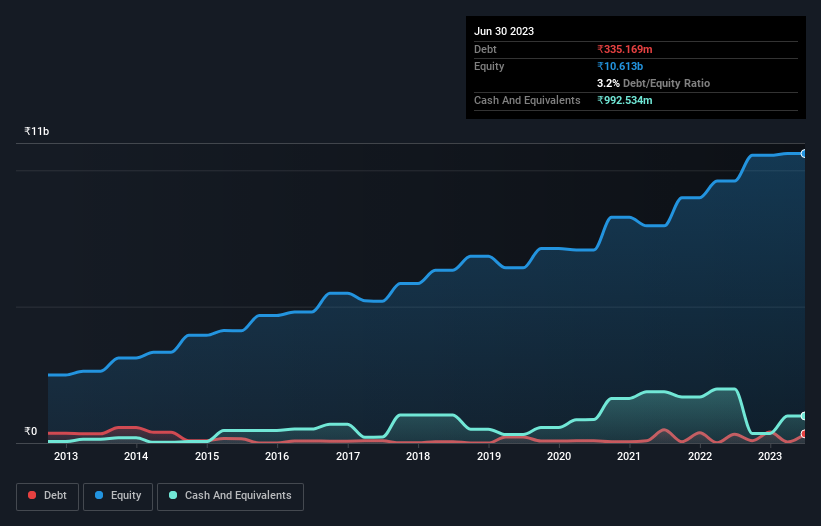Select the 2023 x-axis label
The height and width of the screenshot is (526, 821).
pos(770,456)
